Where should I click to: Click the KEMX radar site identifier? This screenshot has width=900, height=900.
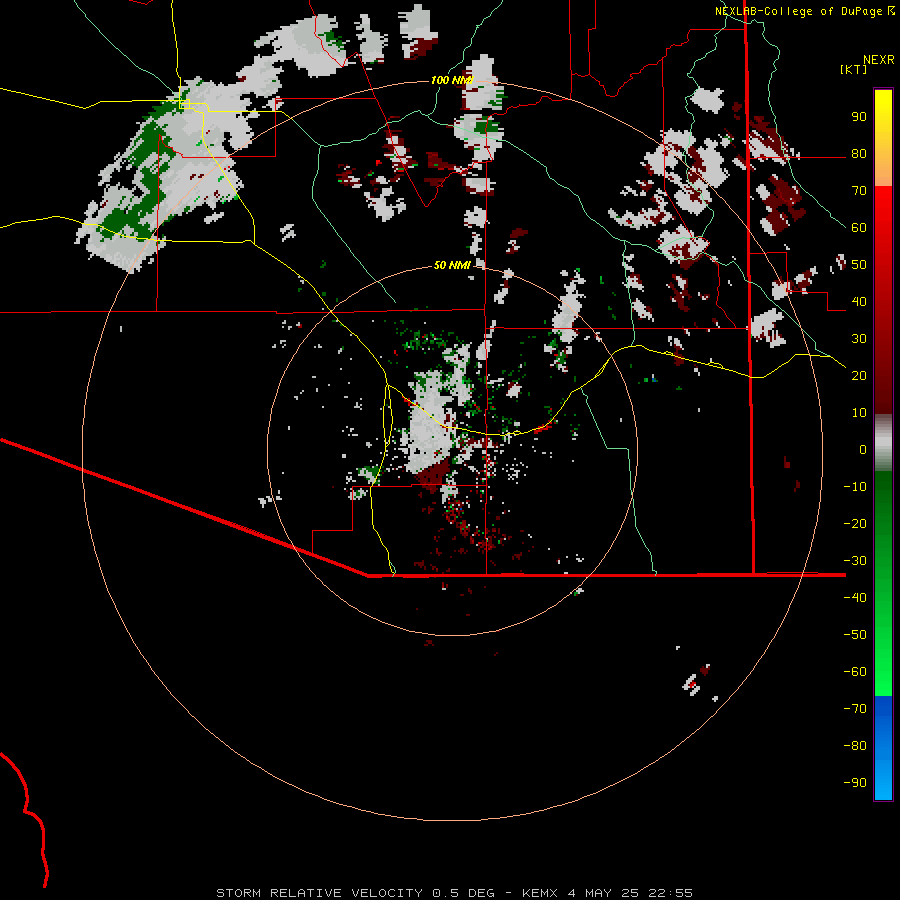tap(540, 893)
